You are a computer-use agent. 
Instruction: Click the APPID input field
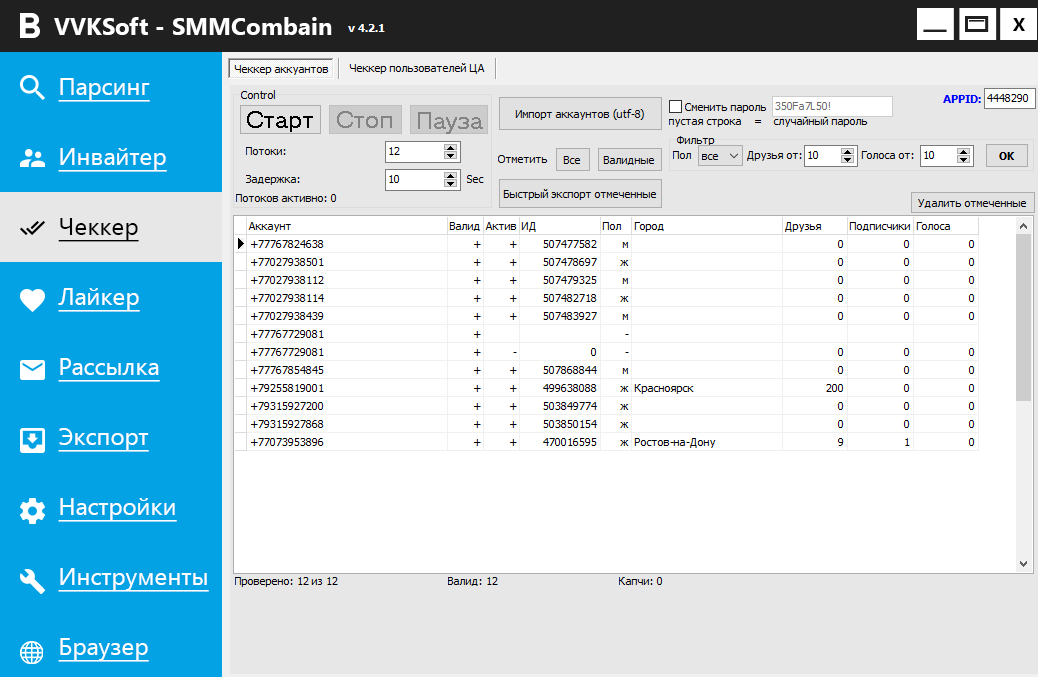coord(1009,99)
